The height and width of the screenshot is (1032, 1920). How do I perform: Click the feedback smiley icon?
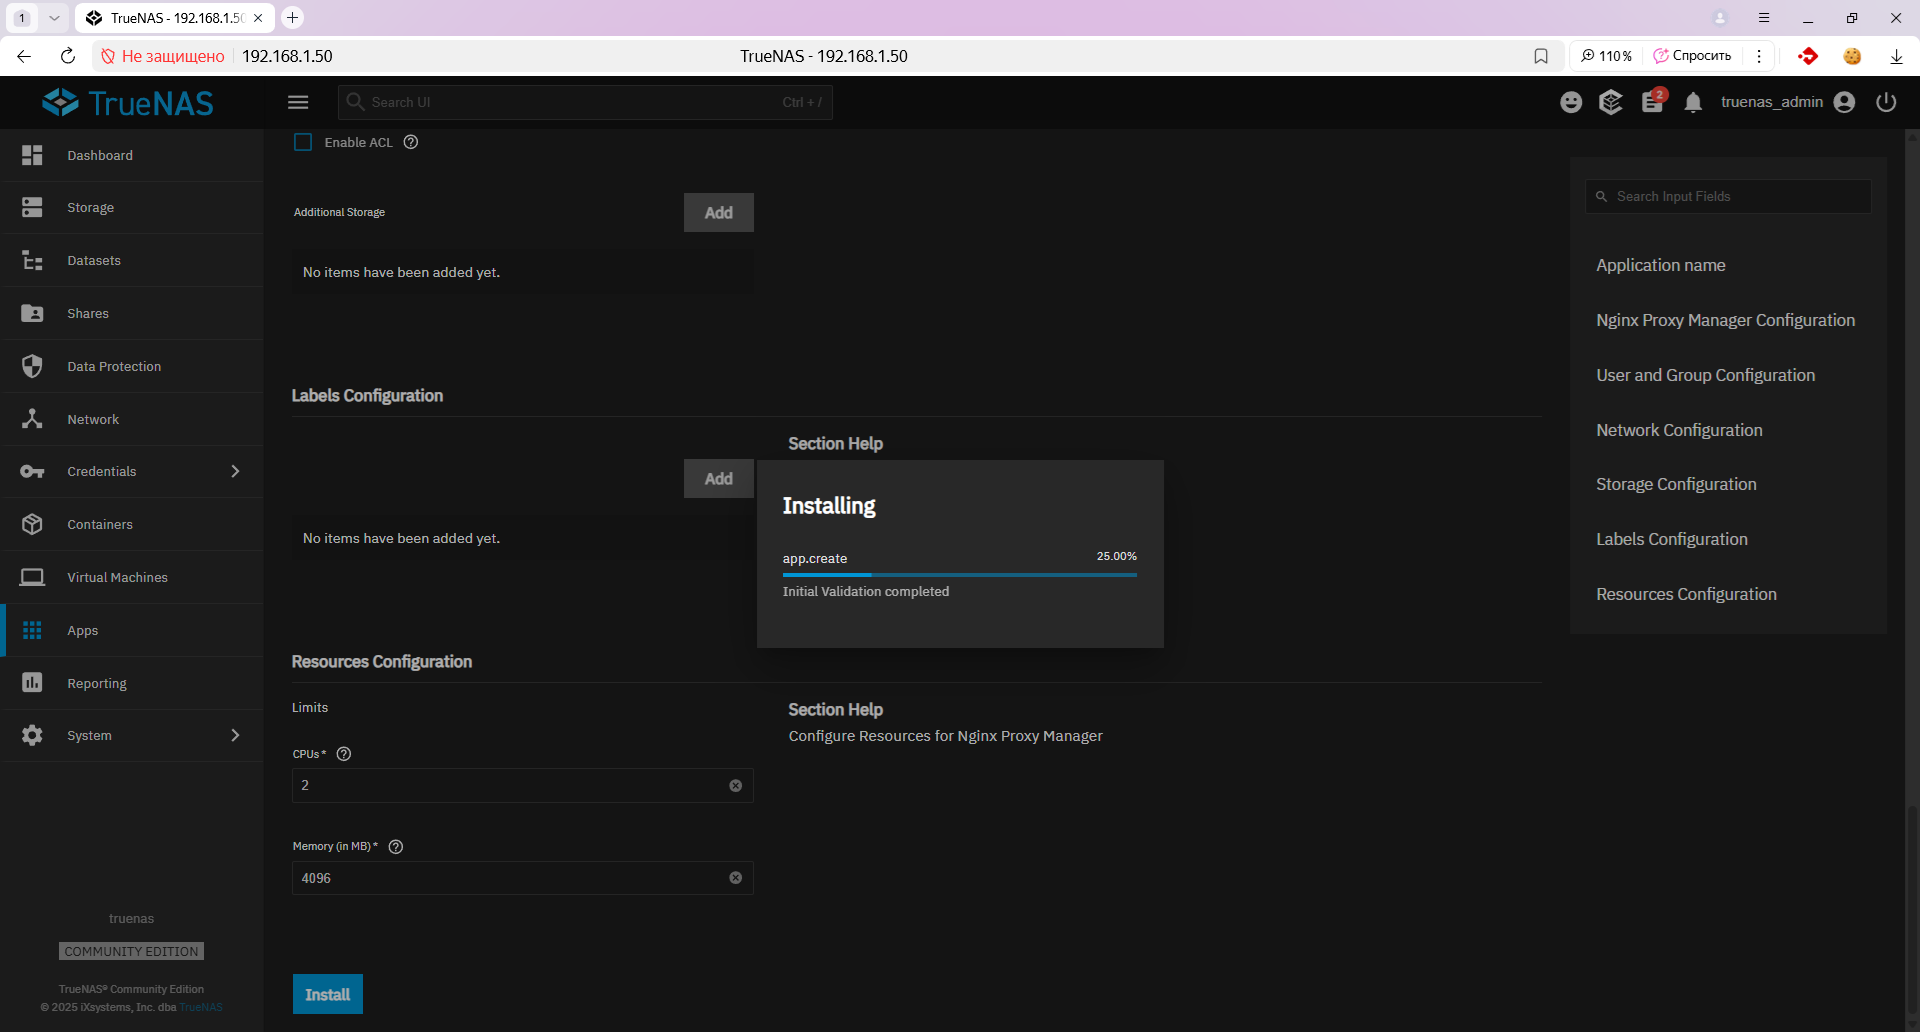coord(1571,102)
